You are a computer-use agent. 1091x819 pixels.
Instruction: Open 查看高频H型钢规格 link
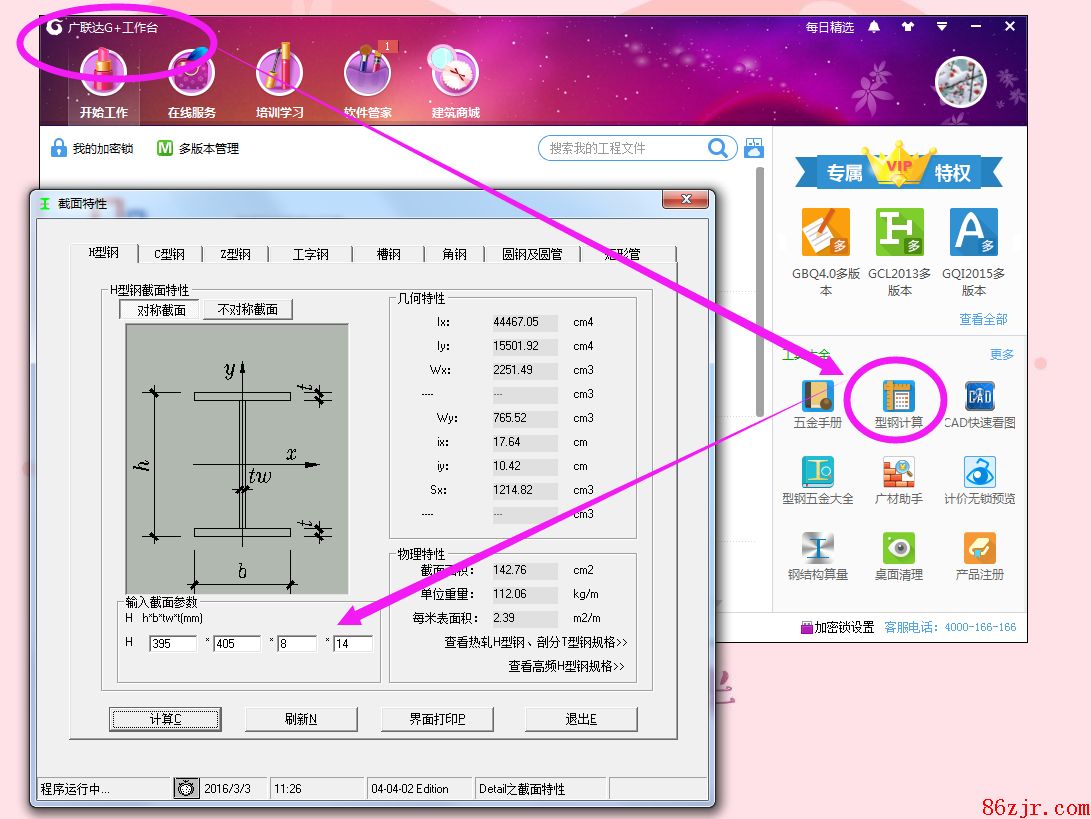[566, 666]
